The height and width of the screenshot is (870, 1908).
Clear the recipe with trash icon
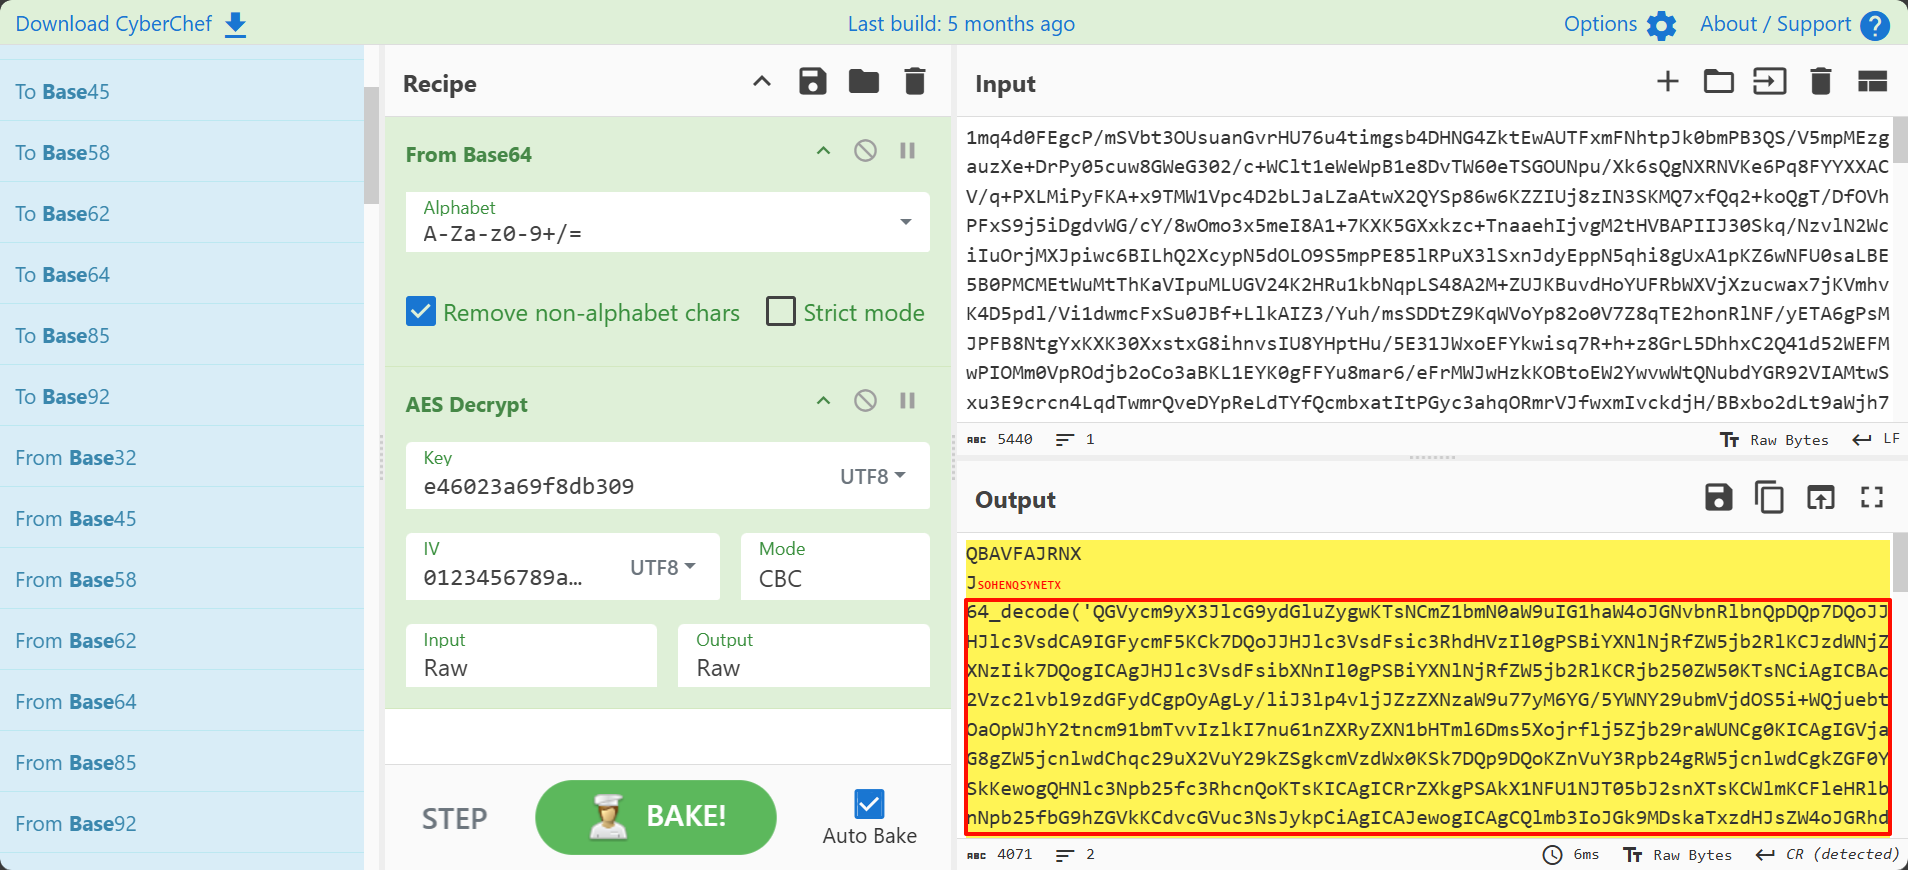coord(914,82)
